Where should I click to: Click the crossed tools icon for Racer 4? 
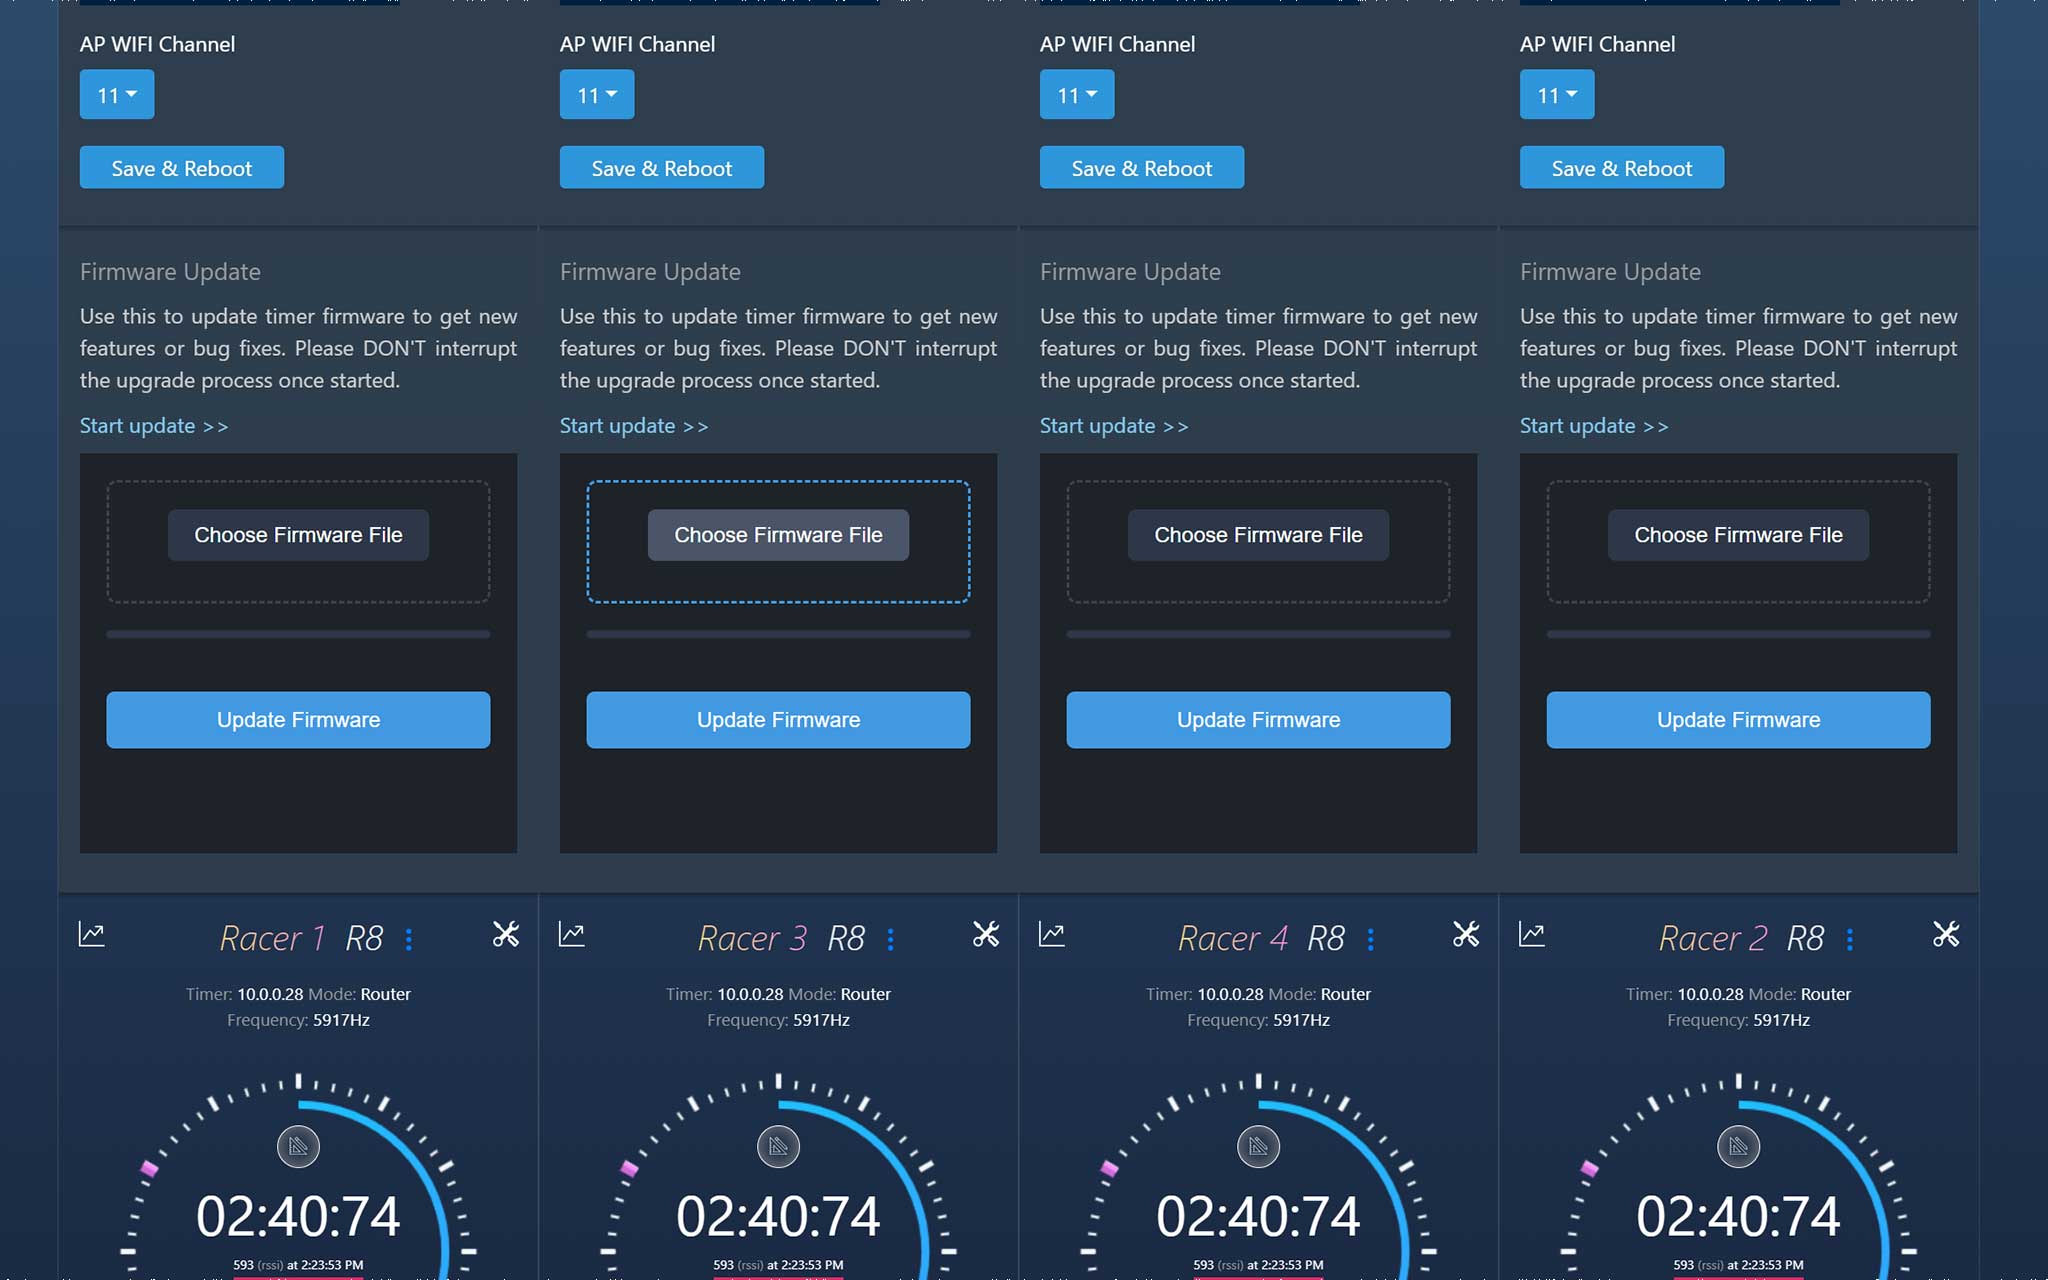click(1466, 934)
